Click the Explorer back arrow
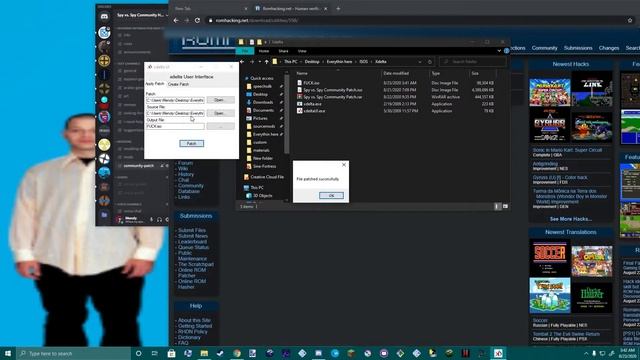 (x=242, y=62)
